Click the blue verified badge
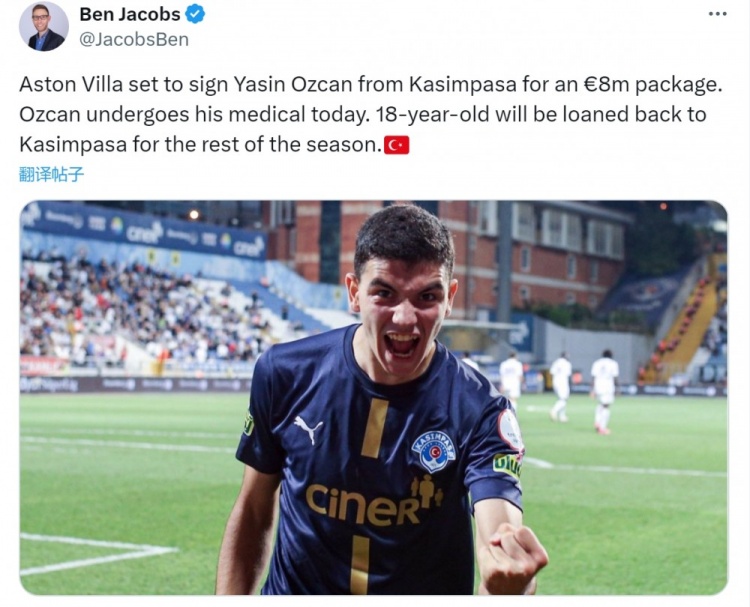750x607 pixels. 195,14
